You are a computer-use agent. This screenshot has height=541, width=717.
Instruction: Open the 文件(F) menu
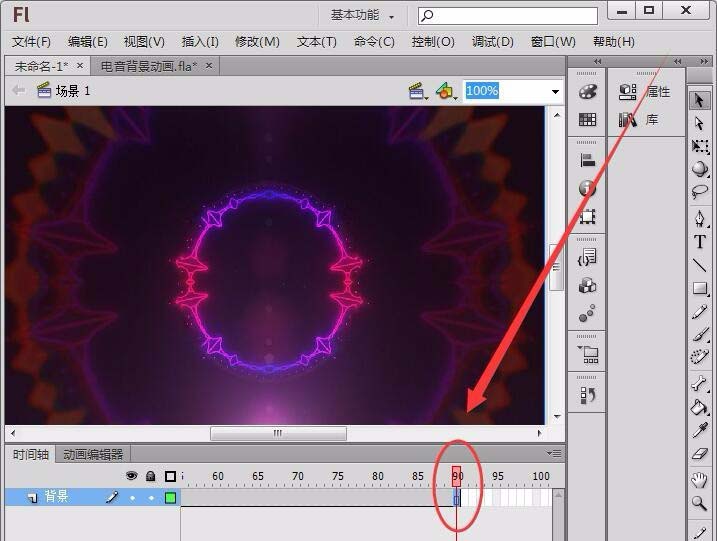click(x=31, y=42)
